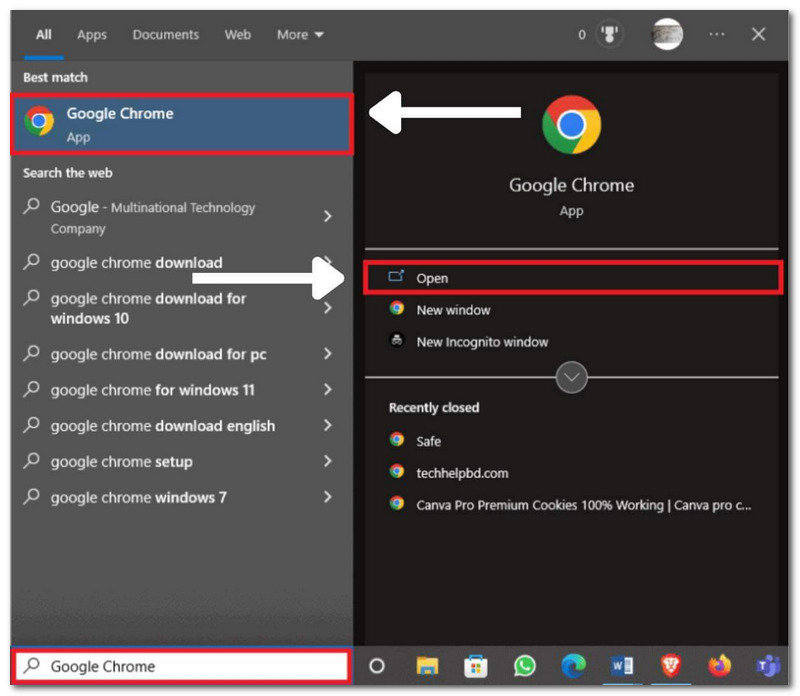The image size is (800, 696).
Task: Click the large Chrome logo in preview pane
Action: pos(571,125)
